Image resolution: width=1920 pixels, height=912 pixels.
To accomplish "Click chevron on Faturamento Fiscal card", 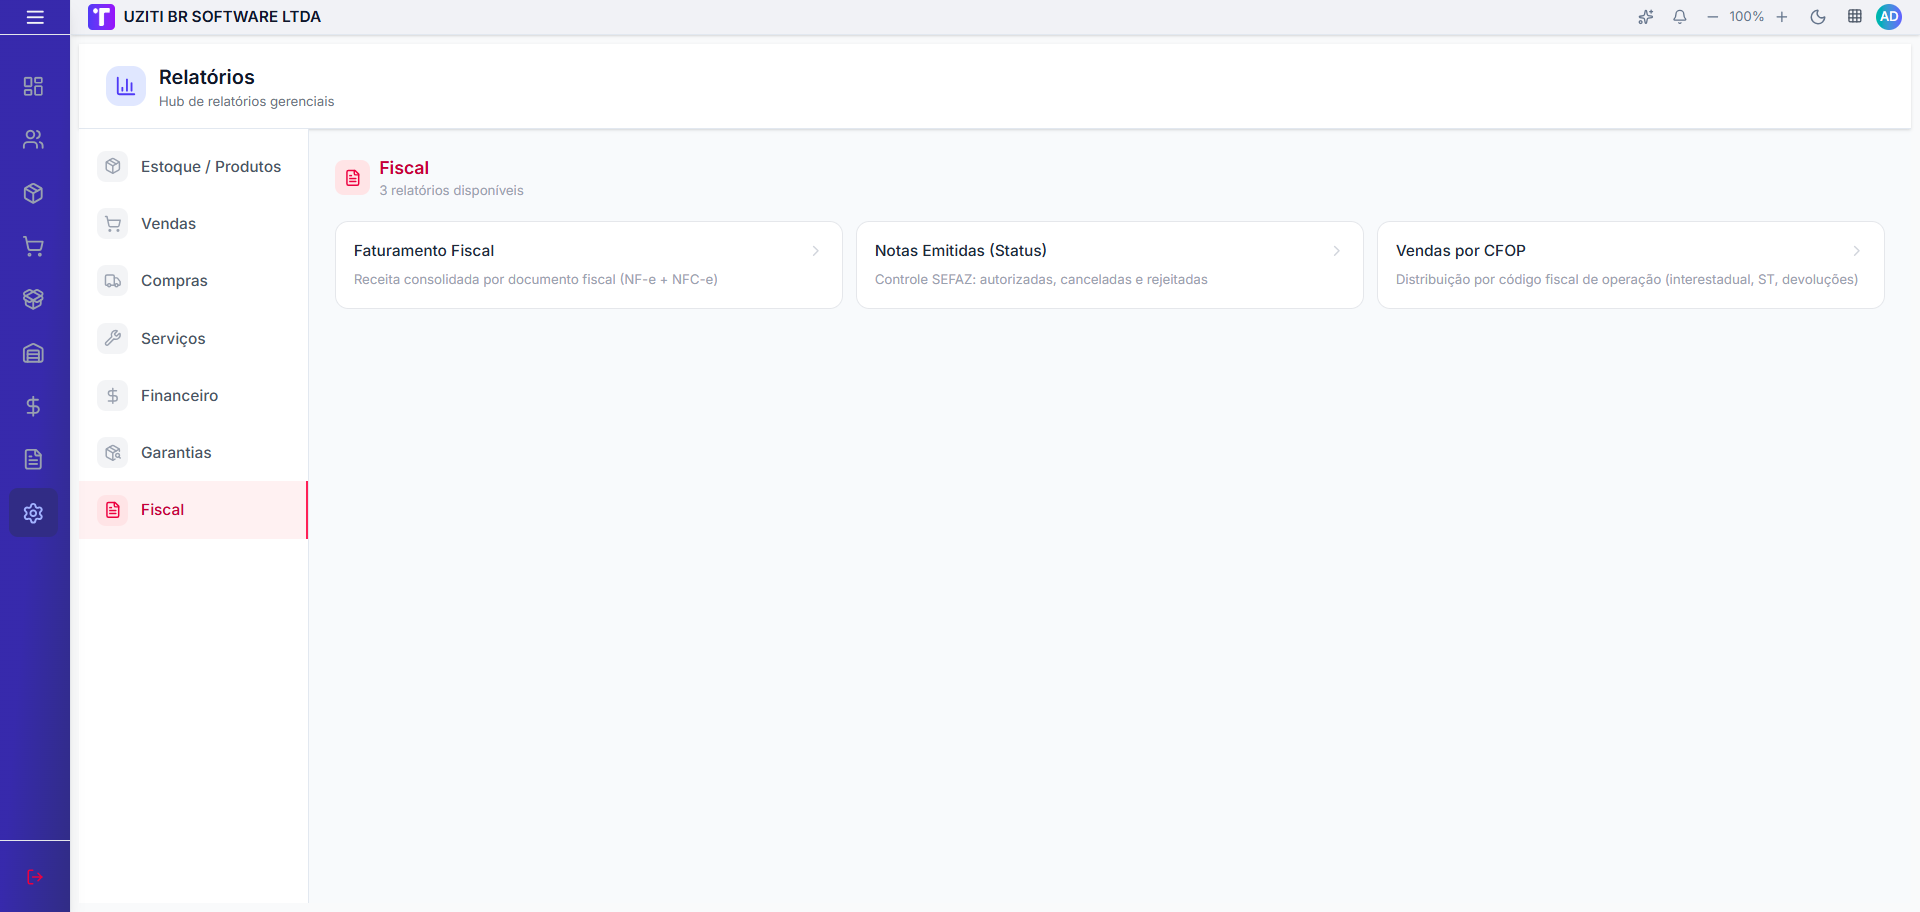I will click(816, 251).
